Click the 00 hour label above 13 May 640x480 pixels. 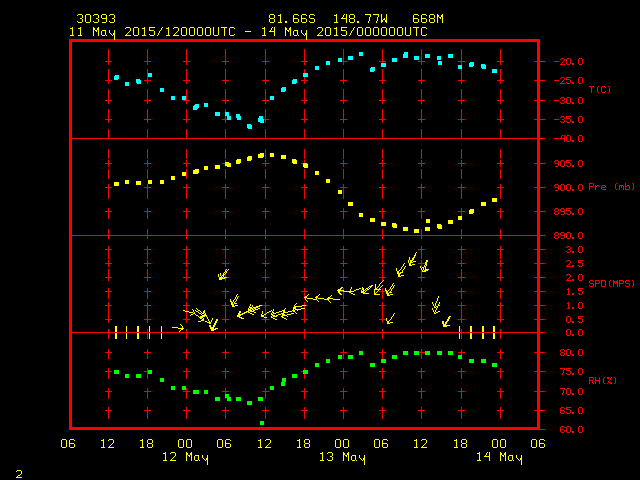pos(342,444)
